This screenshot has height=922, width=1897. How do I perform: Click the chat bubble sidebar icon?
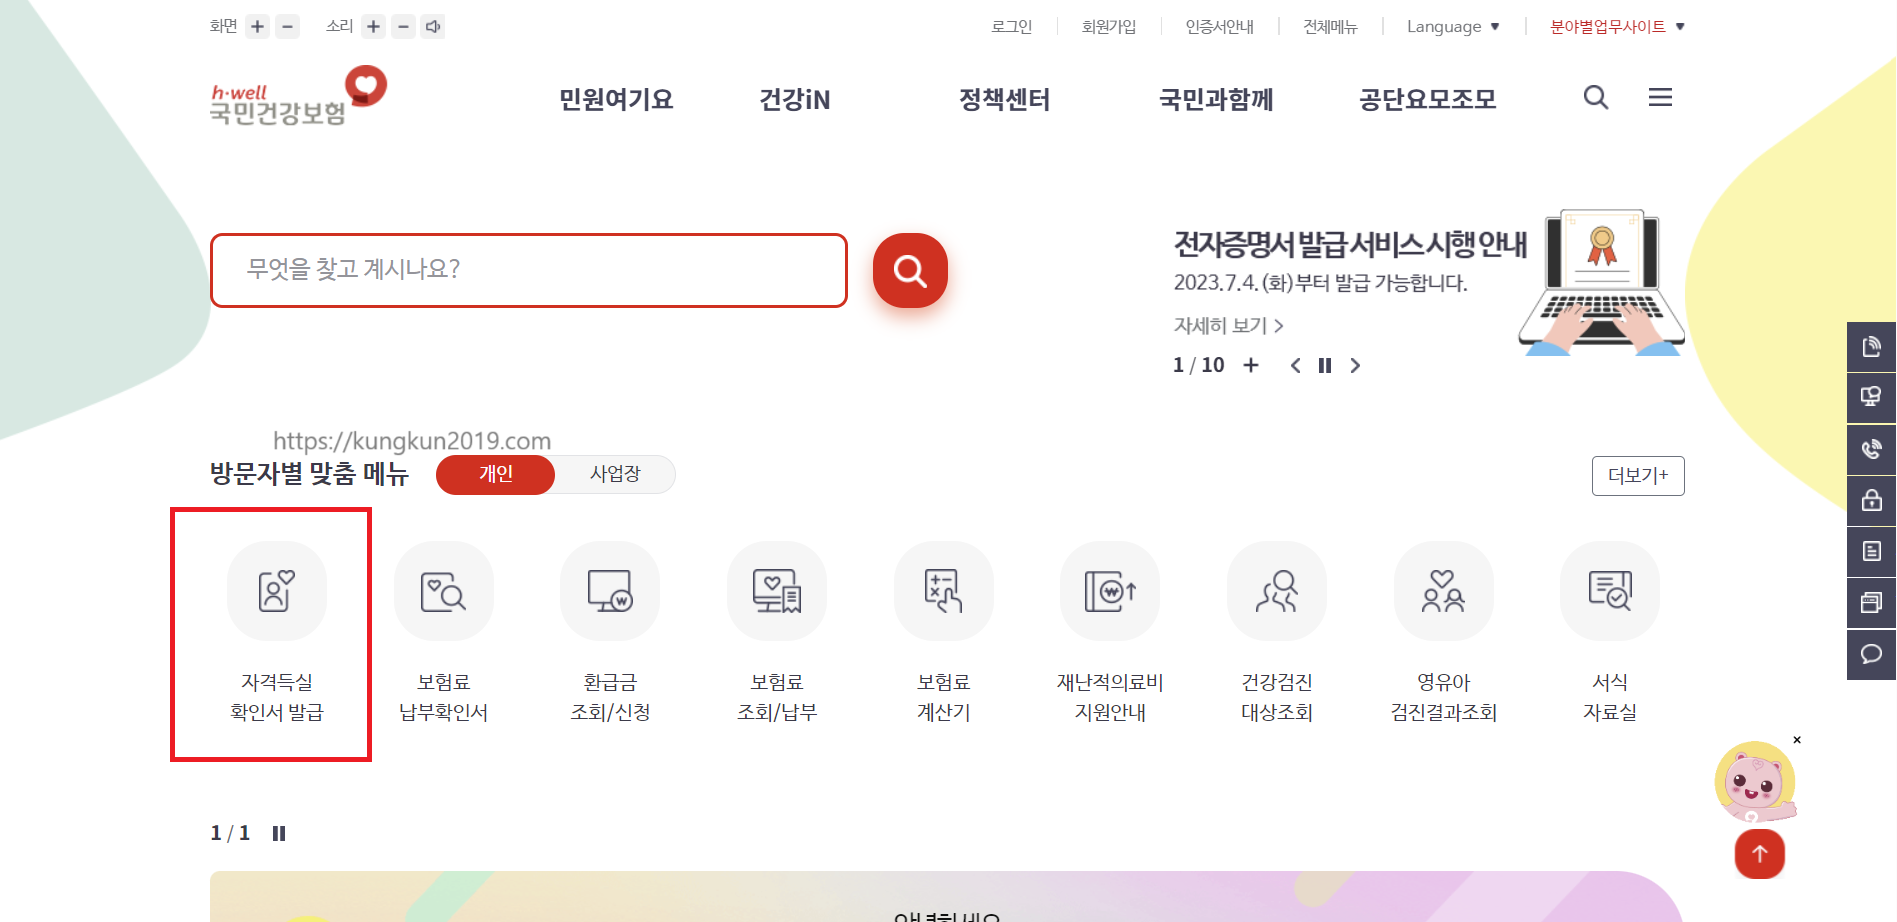tap(1871, 654)
